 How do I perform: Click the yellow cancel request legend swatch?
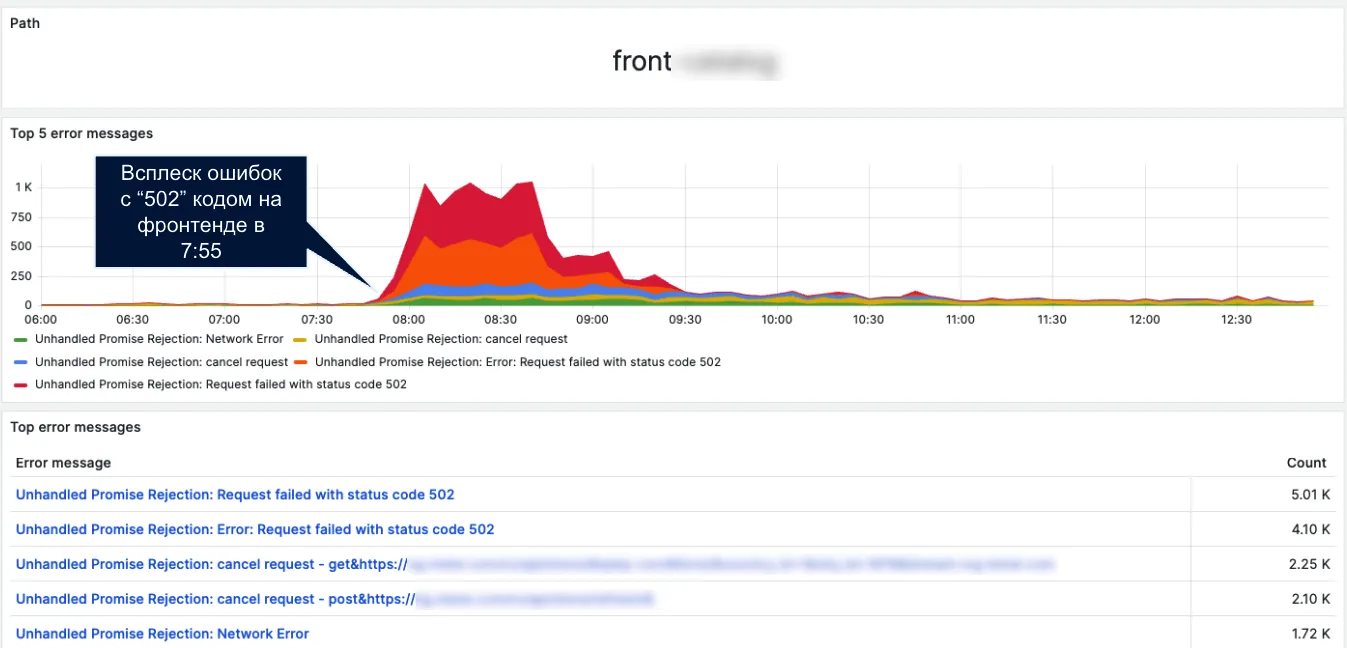pyautogui.click(x=301, y=340)
